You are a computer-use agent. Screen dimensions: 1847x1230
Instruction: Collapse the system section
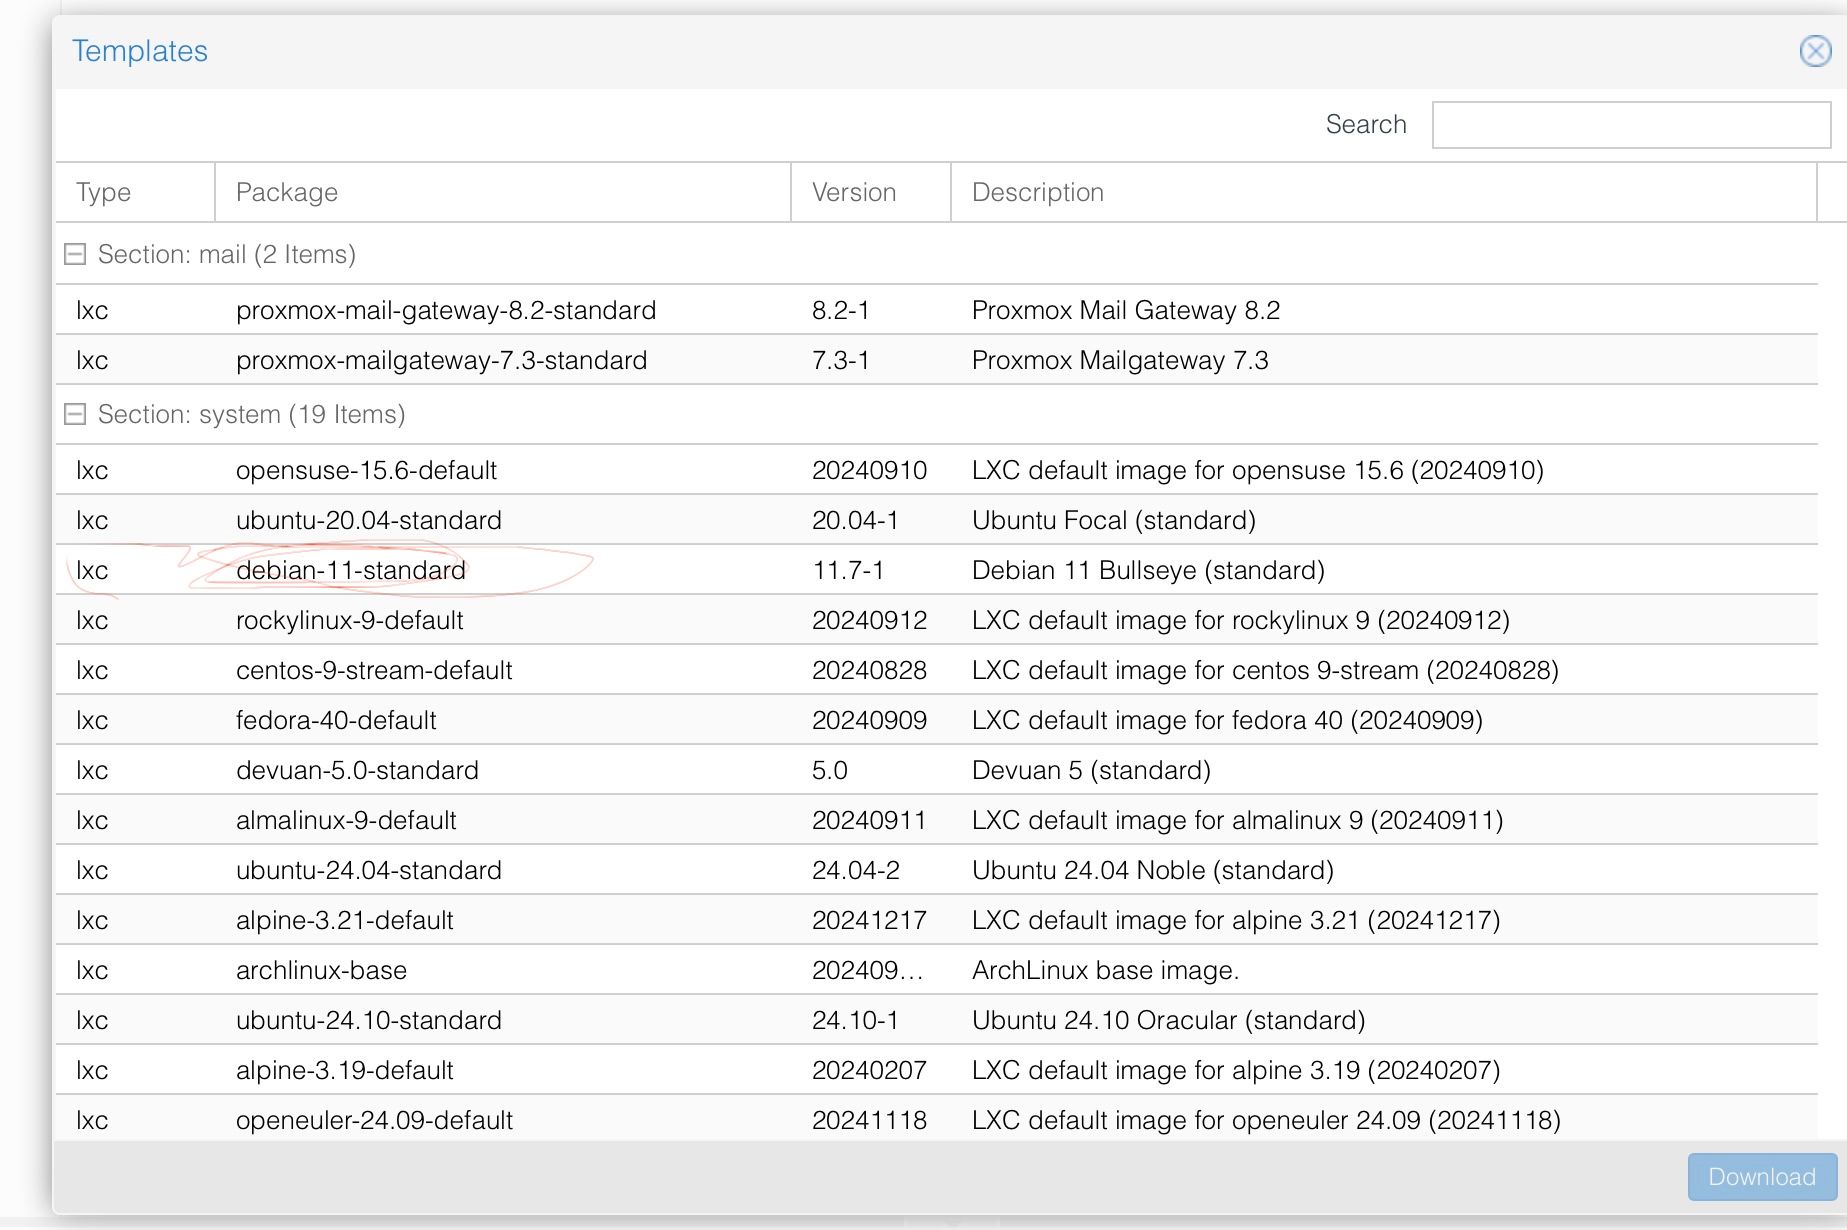coord(75,414)
